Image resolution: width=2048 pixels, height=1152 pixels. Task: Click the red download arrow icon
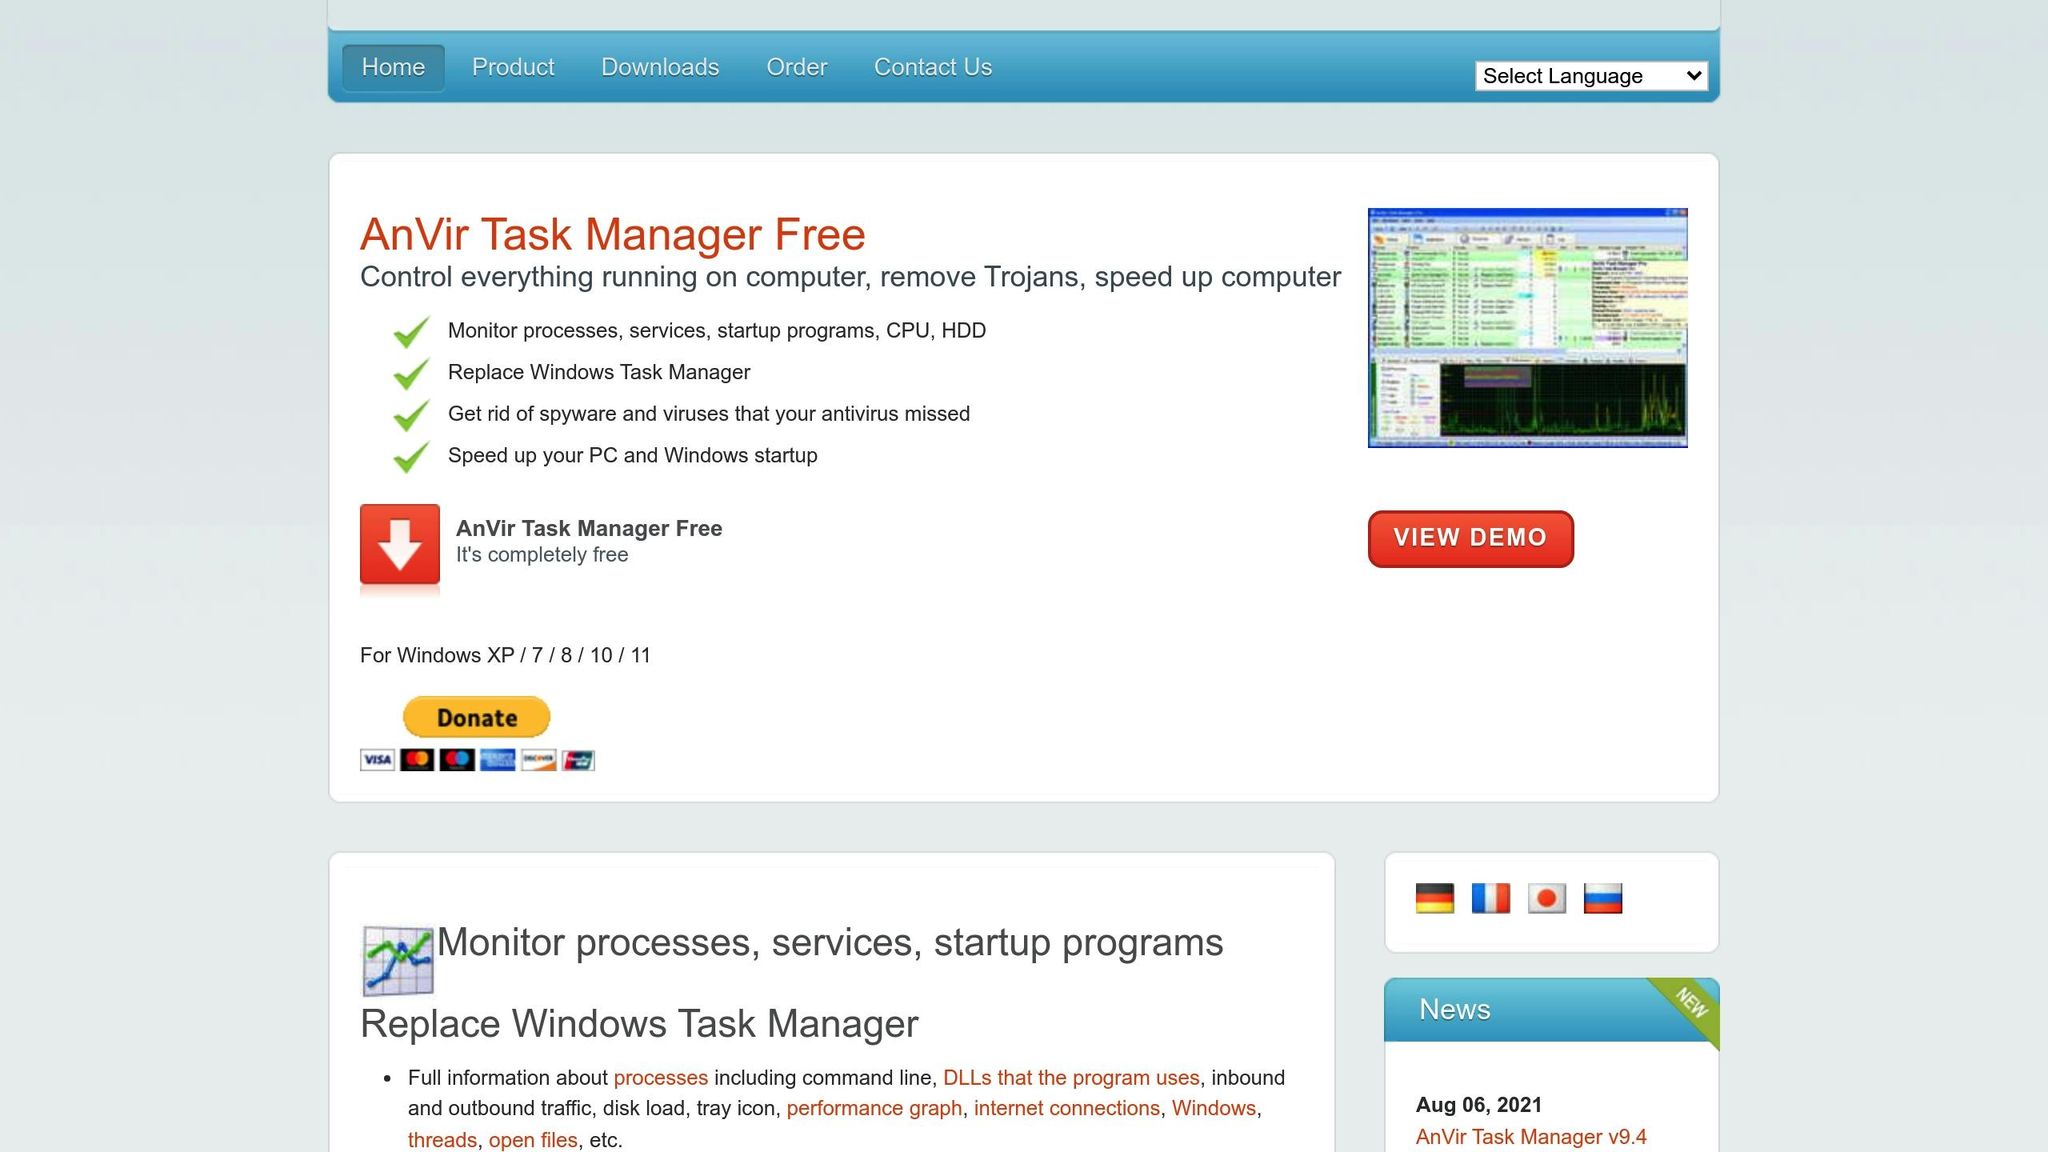(399, 546)
